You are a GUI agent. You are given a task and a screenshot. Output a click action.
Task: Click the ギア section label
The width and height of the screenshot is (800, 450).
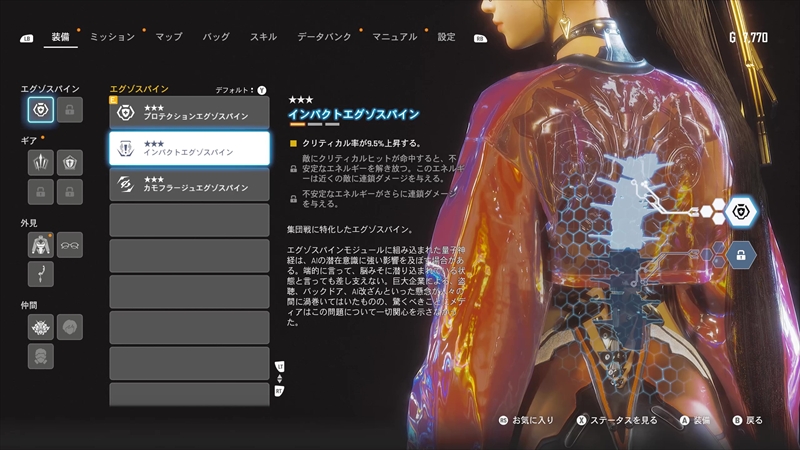29,141
